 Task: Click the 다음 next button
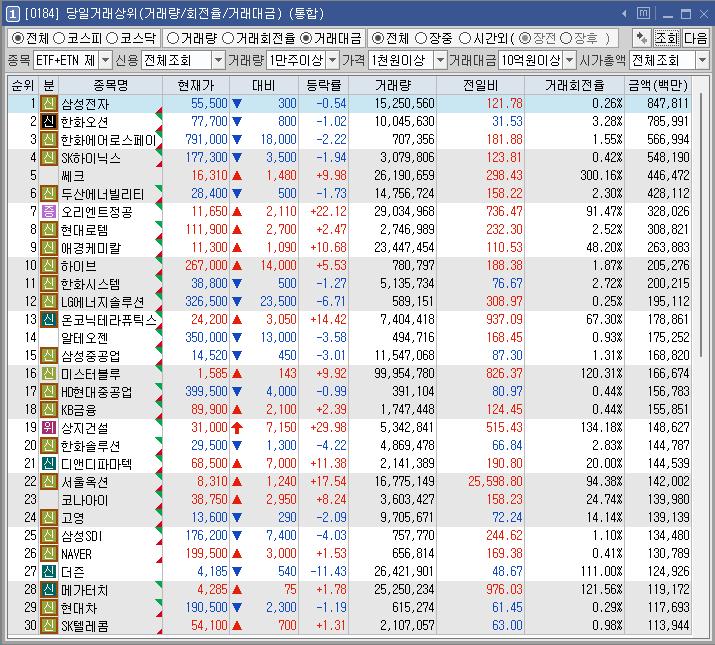(695, 38)
